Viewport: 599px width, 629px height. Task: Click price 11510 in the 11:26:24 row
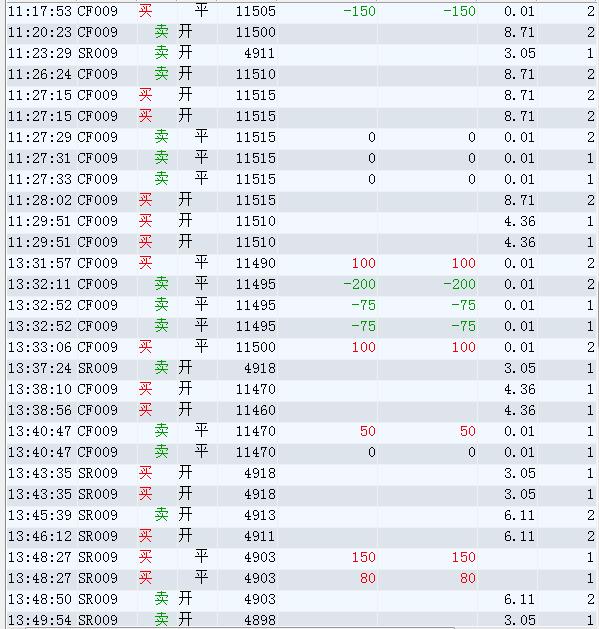pos(256,74)
